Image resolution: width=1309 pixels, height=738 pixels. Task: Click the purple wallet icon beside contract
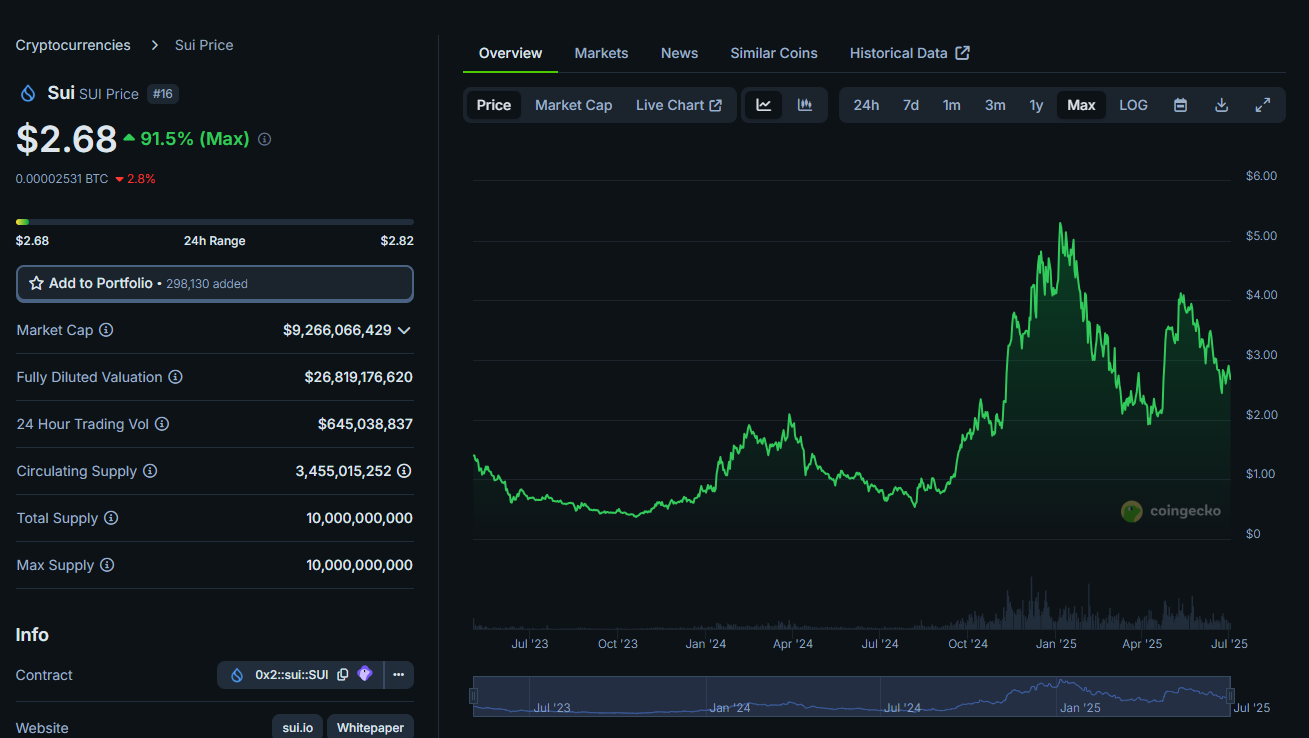click(365, 674)
